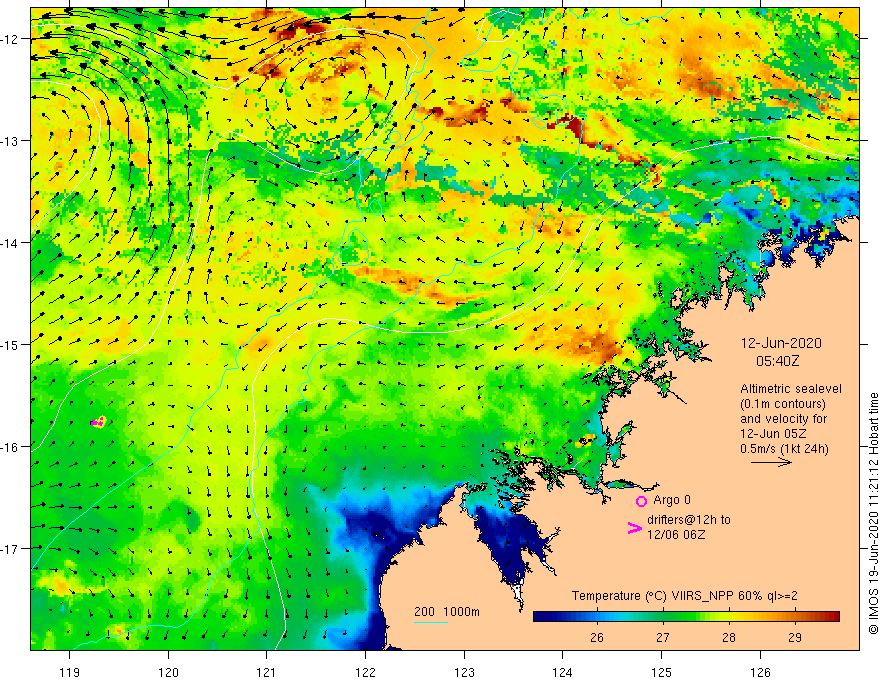The height and width of the screenshot is (680, 880).
Task: Click the magenta Argo 0 circle marker
Action: [x=641, y=501]
